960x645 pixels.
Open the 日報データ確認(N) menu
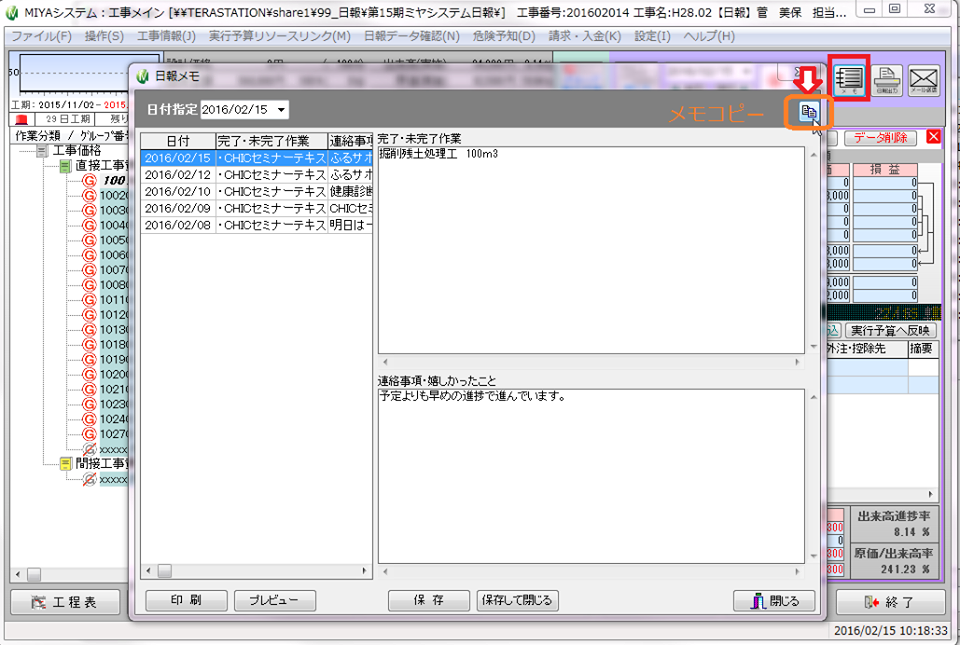pos(411,36)
